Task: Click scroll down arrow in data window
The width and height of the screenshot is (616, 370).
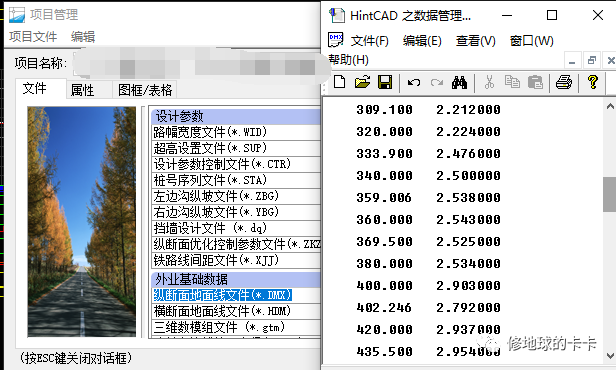Action: click(610, 356)
